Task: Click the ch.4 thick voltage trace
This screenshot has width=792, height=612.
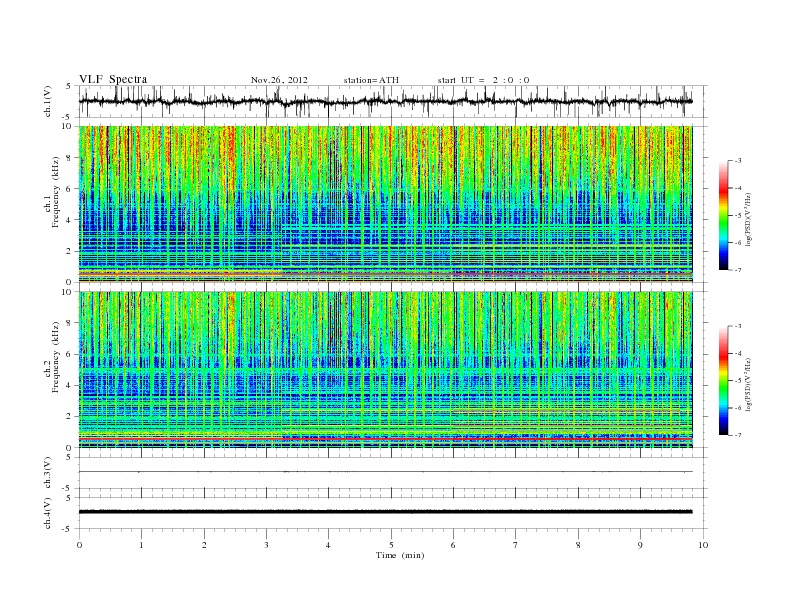Action: 385,512
